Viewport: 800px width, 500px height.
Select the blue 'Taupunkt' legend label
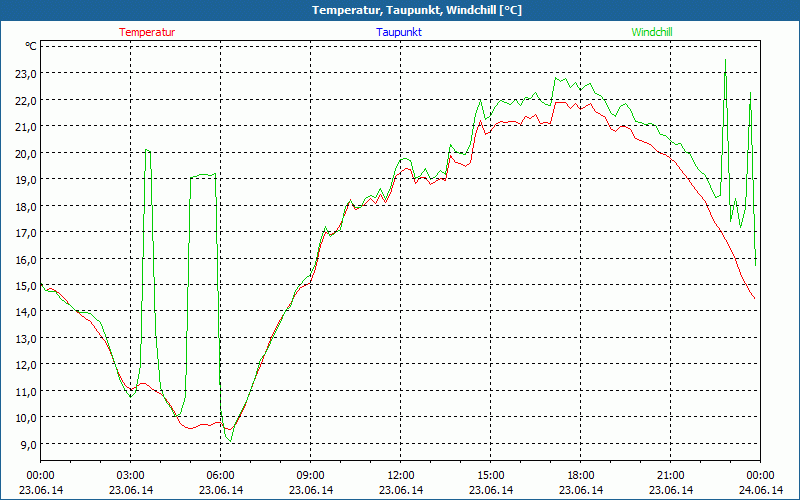(399, 32)
